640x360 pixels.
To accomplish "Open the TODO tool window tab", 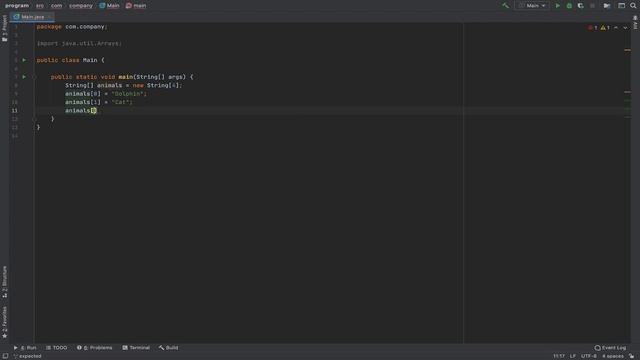I will pyautogui.click(x=56, y=348).
